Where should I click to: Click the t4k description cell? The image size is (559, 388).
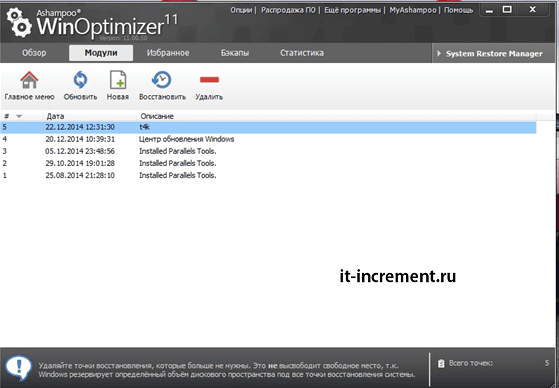(x=144, y=127)
